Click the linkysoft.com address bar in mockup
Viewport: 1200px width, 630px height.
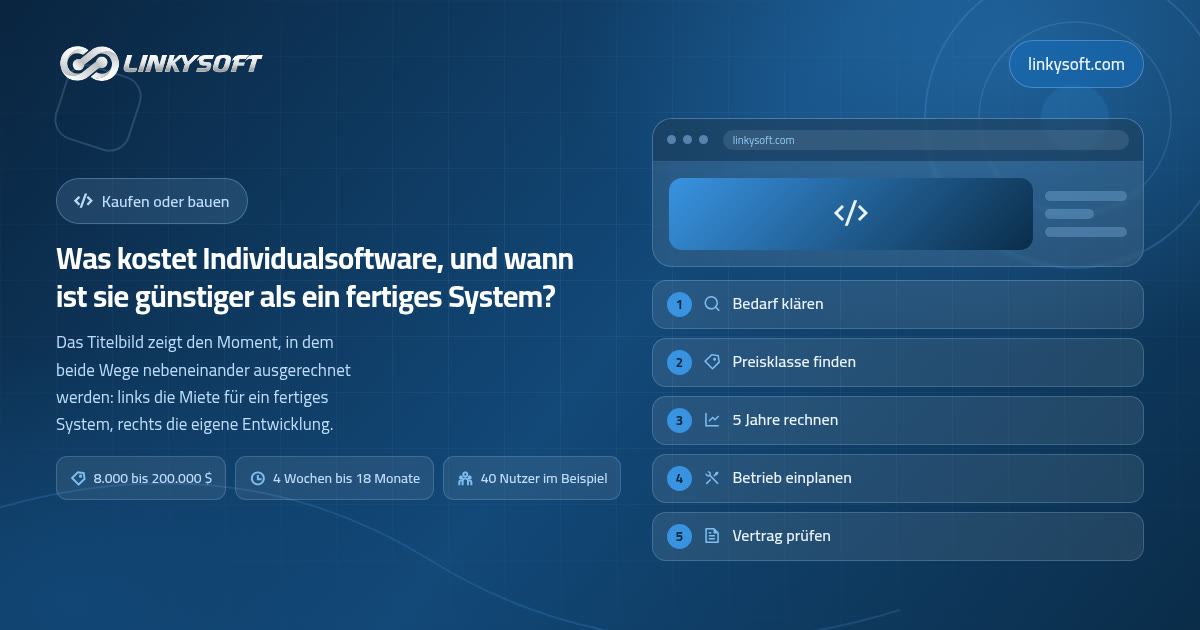(926, 140)
